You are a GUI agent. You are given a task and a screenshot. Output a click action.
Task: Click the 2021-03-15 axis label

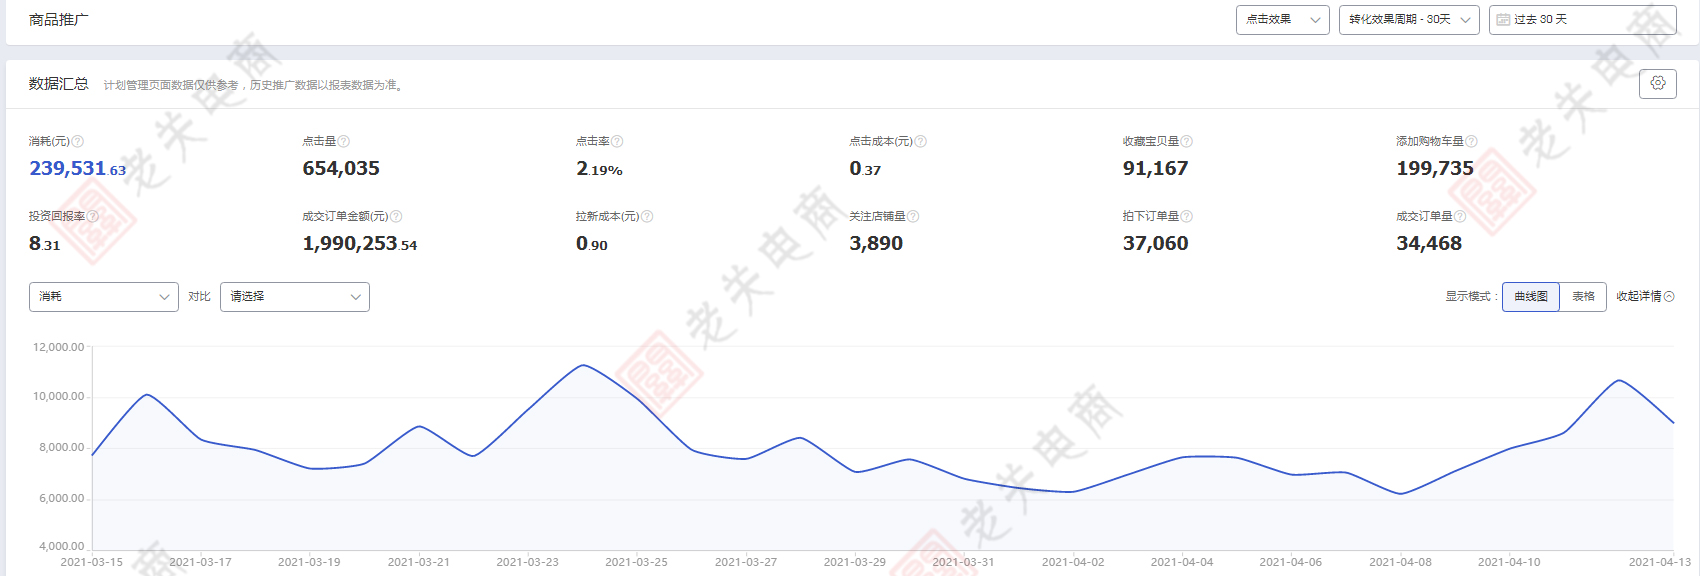(x=92, y=562)
